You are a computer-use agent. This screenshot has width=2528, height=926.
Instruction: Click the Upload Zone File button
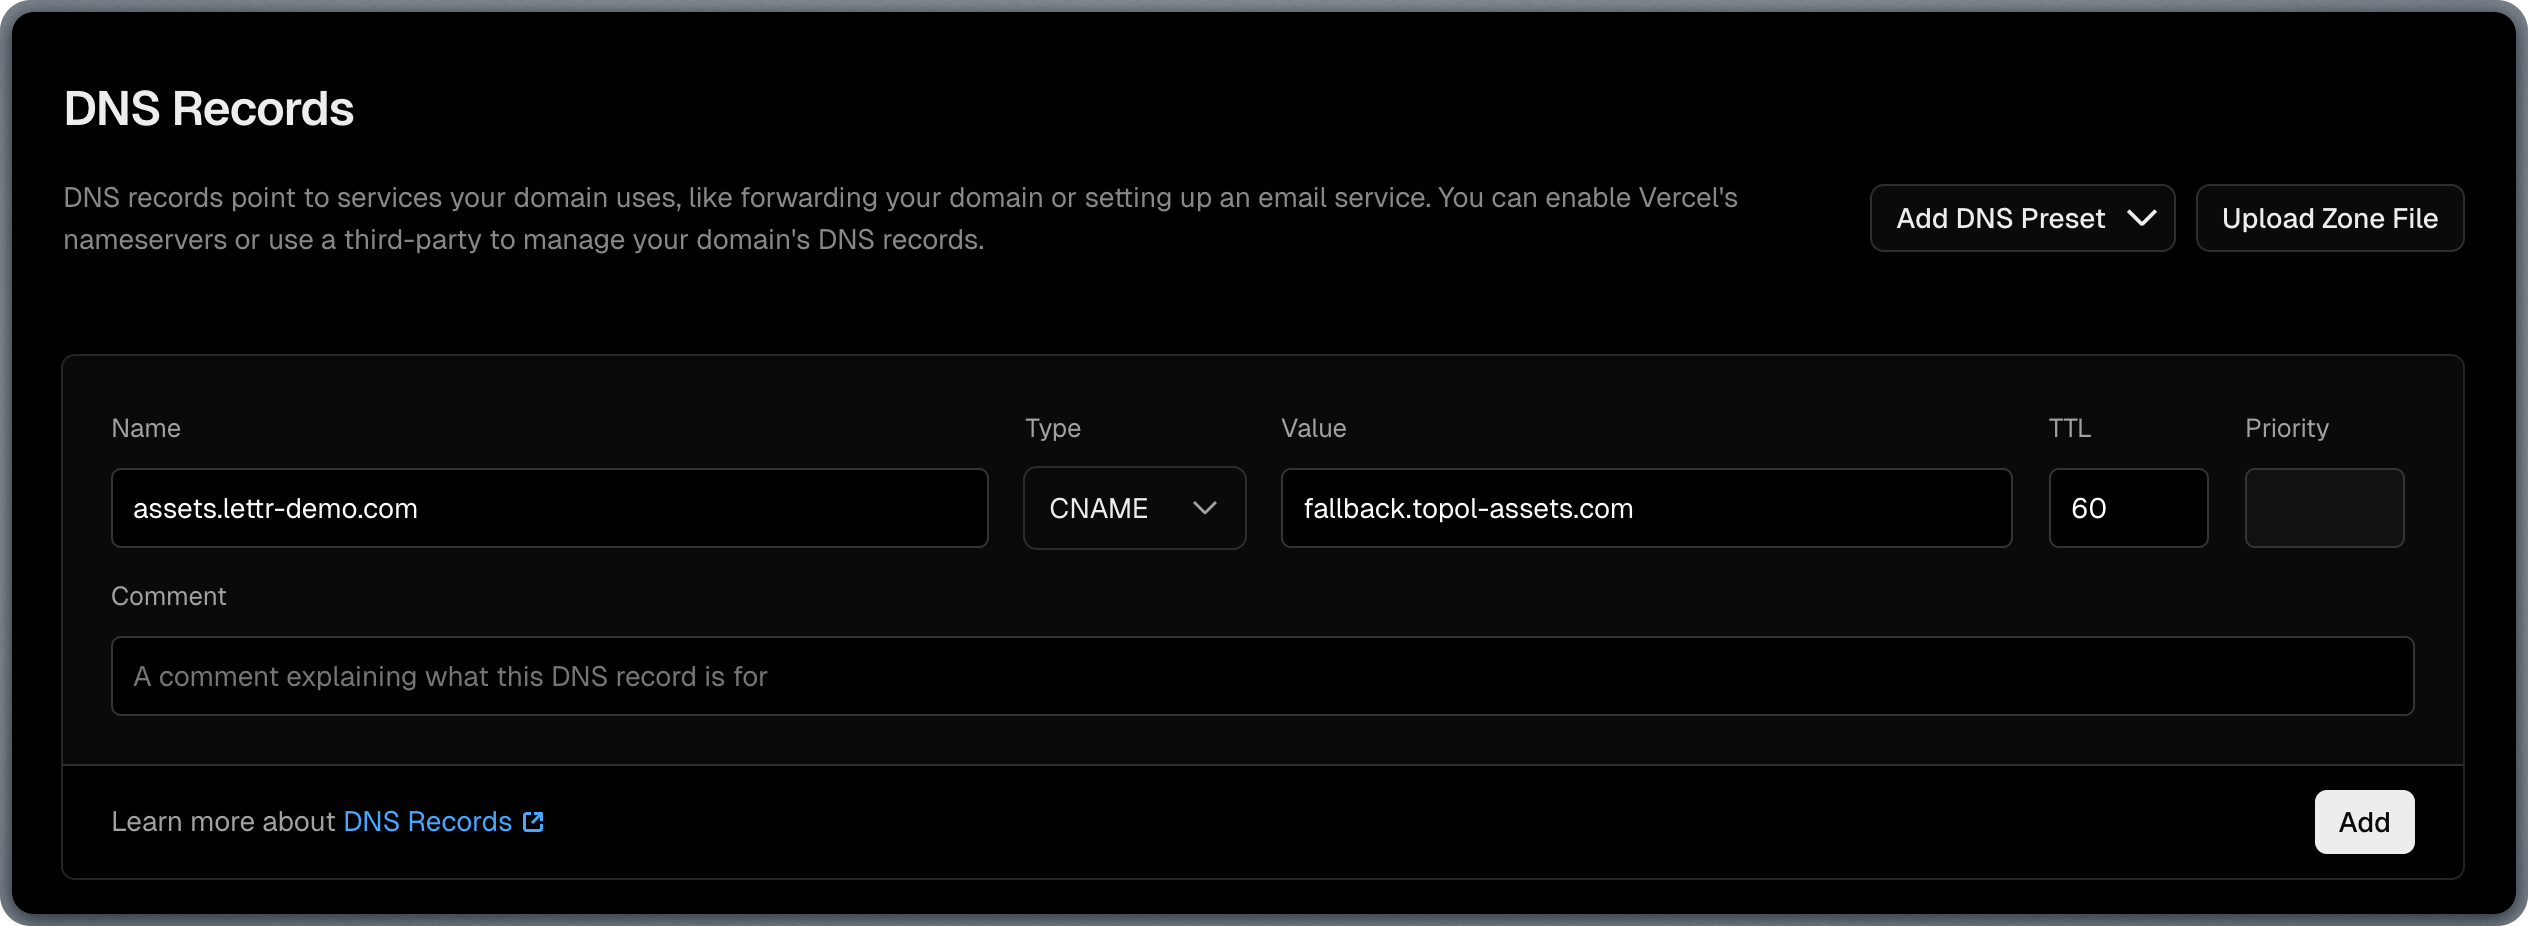tap(2329, 218)
